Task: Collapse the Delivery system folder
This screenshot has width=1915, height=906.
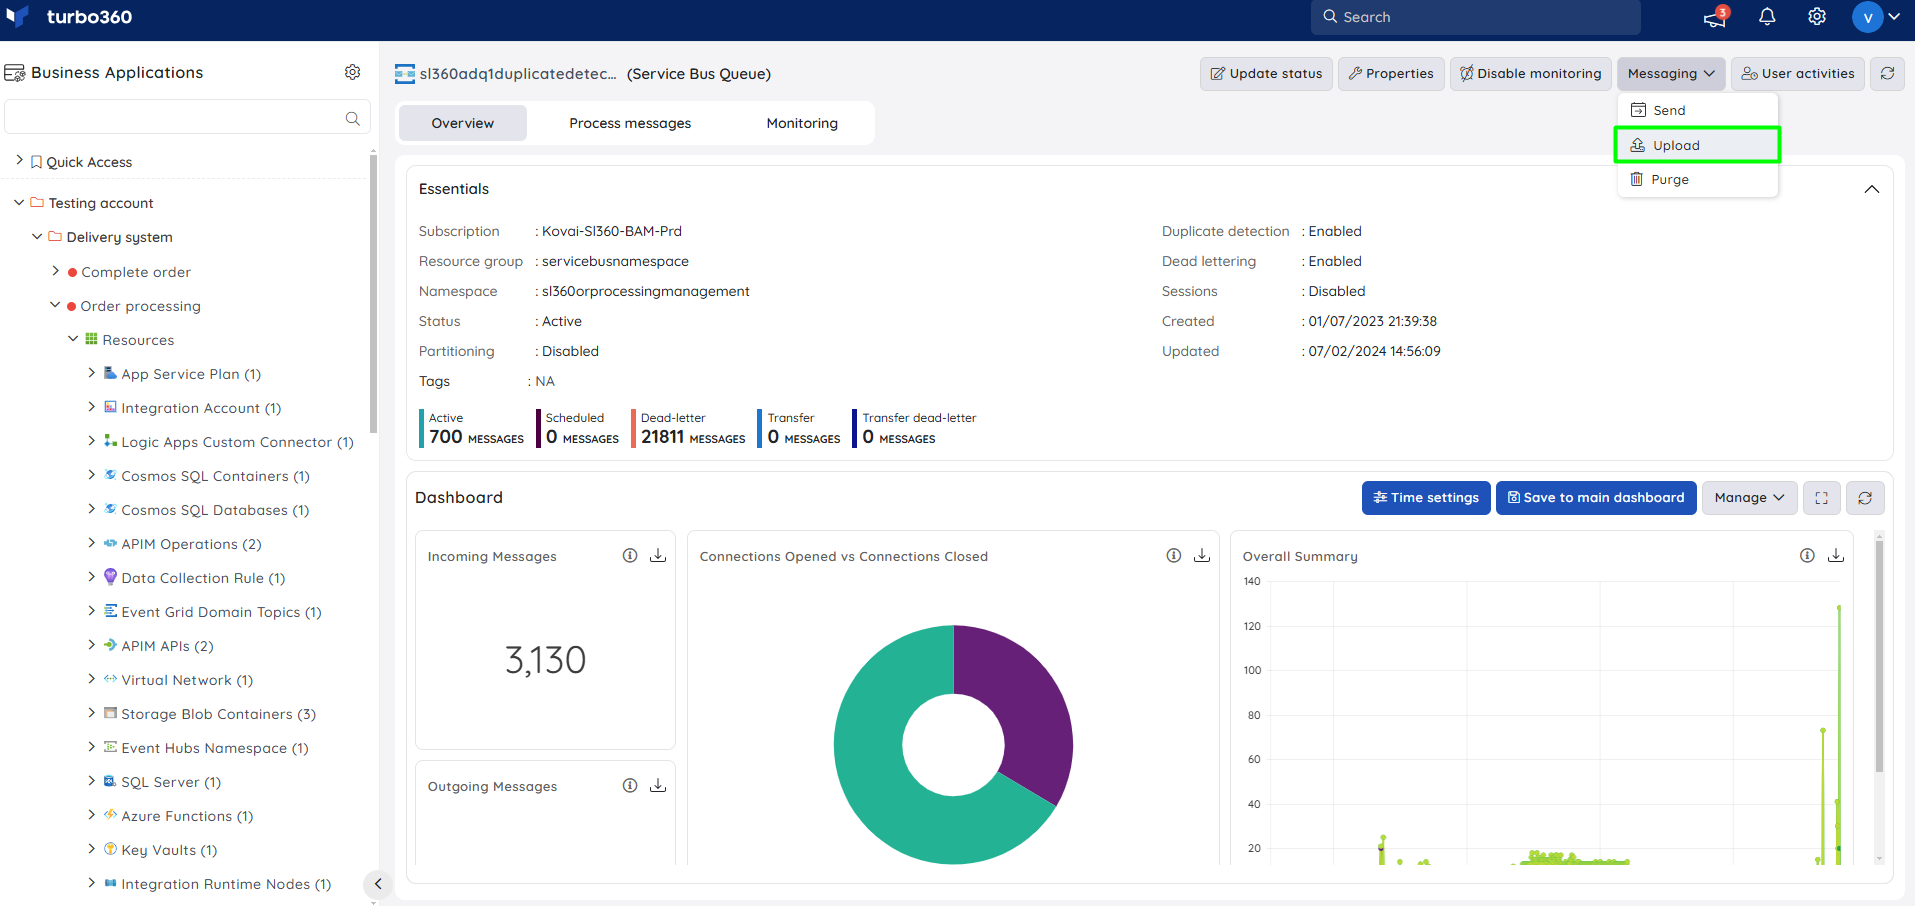Action: [x=37, y=236]
